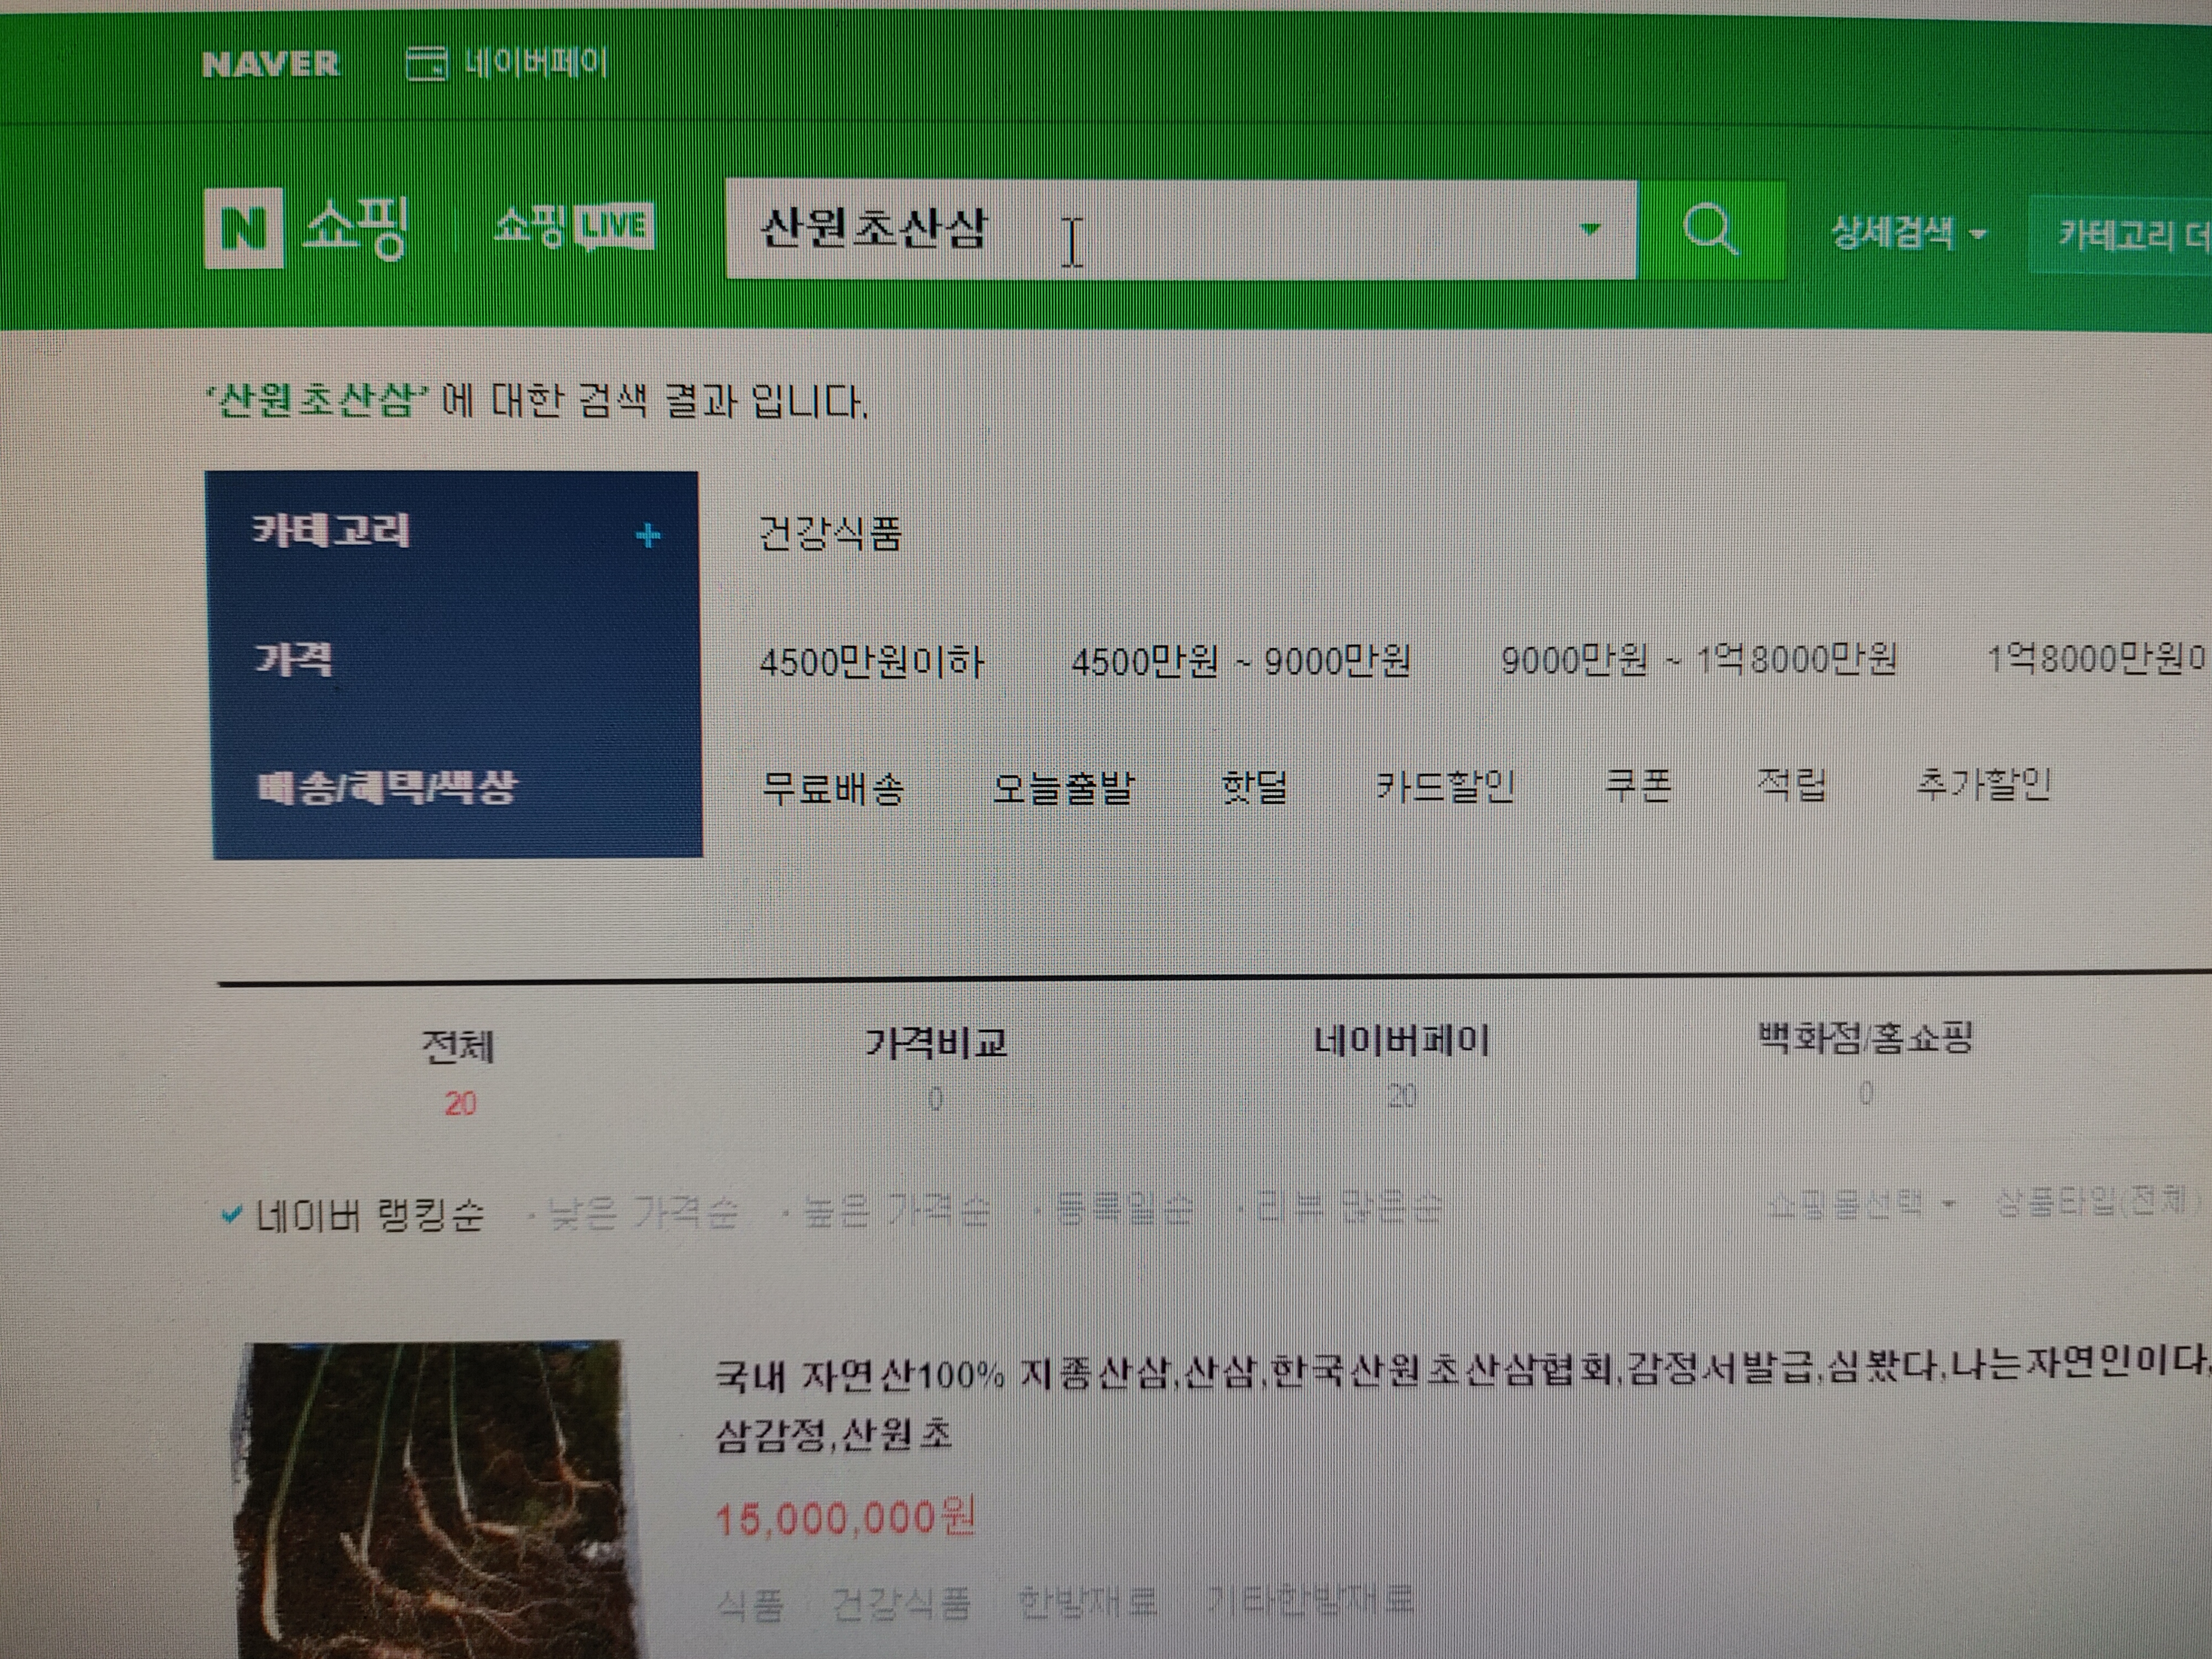2212x1659 pixels.
Task: Switch to the 네이버페이 results tab
Action: 1401,1042
